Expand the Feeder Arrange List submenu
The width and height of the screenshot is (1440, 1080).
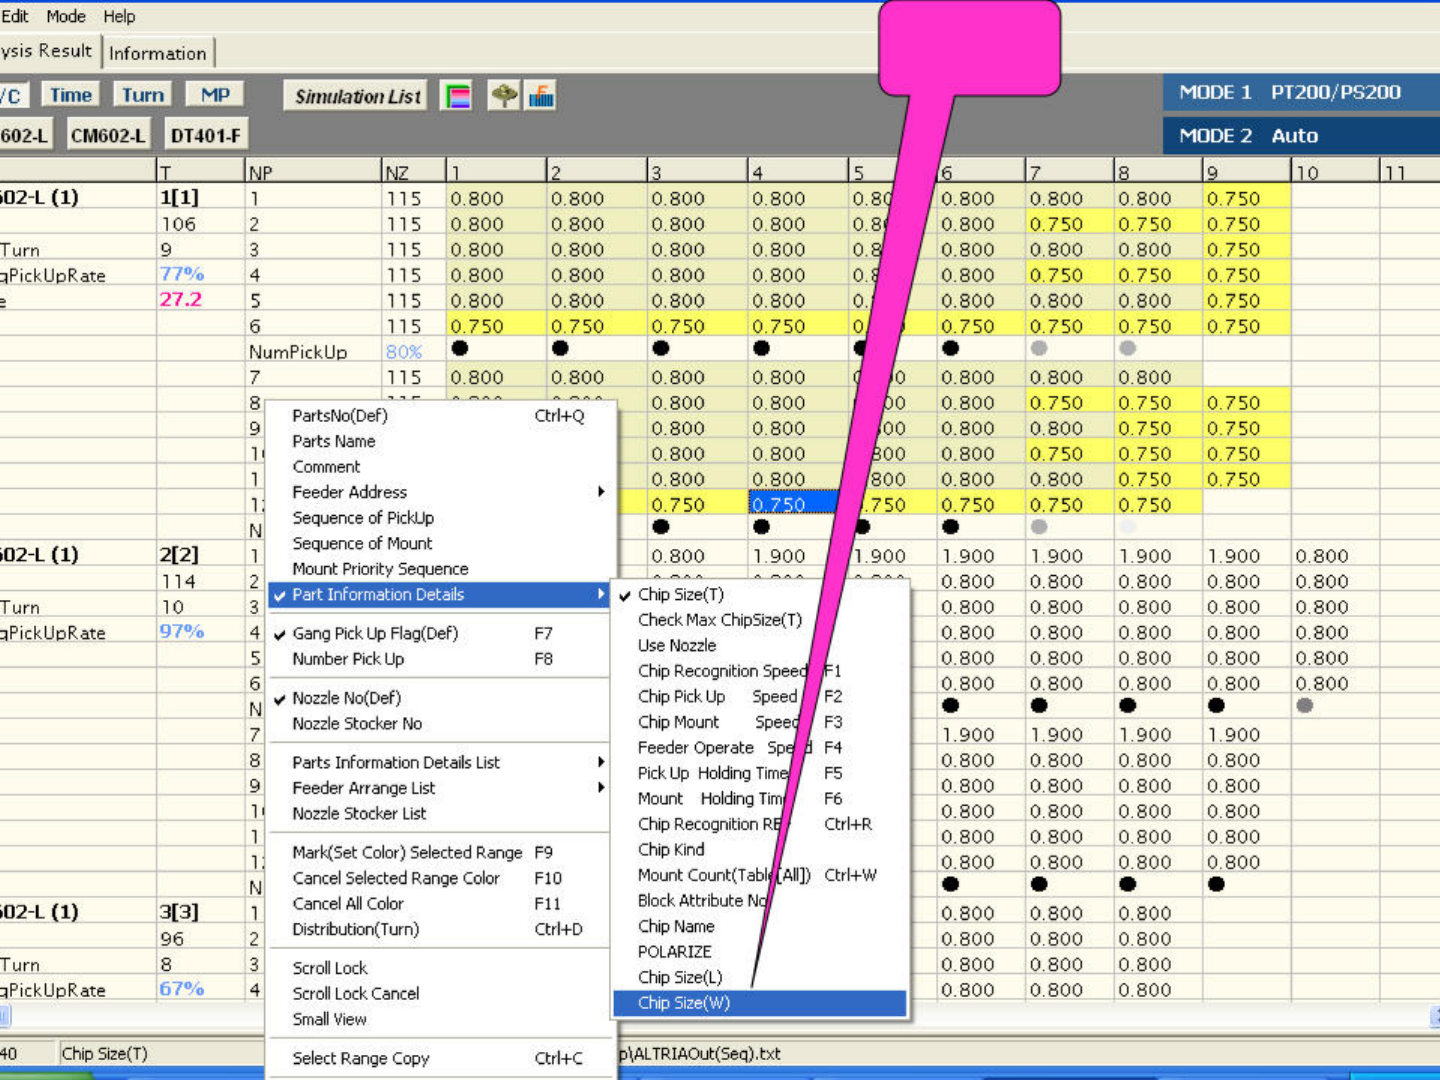(364, 788)
